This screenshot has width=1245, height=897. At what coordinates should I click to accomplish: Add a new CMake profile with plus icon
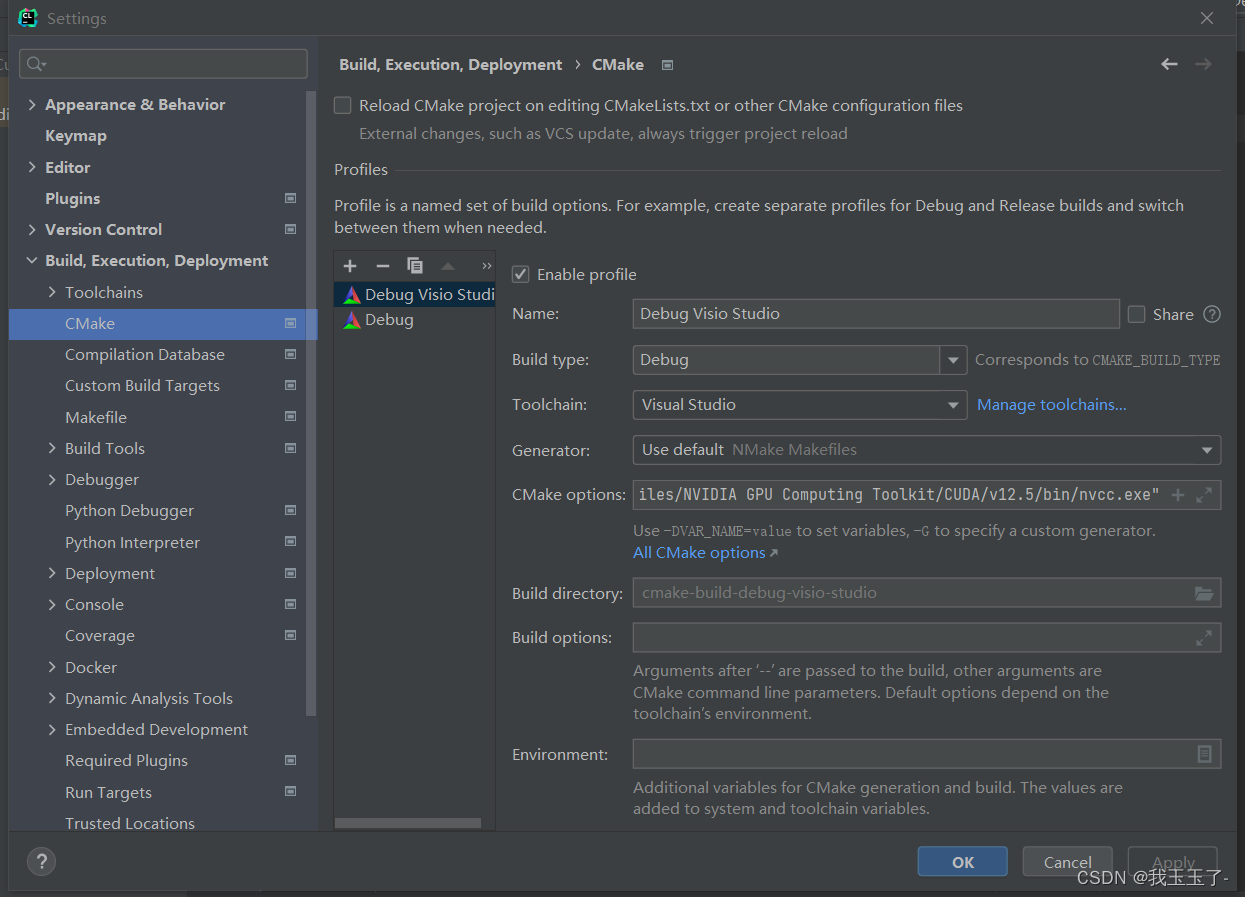[x=350, y=266]
